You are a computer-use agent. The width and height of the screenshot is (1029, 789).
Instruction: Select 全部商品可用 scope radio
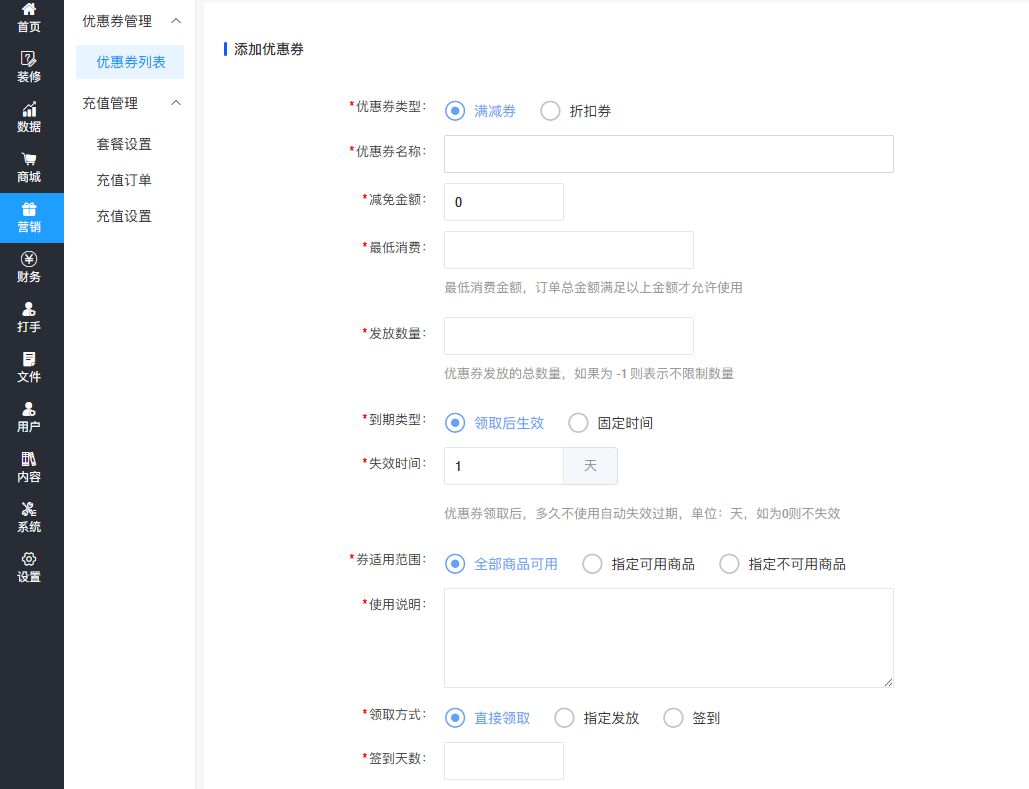[455, 564]
